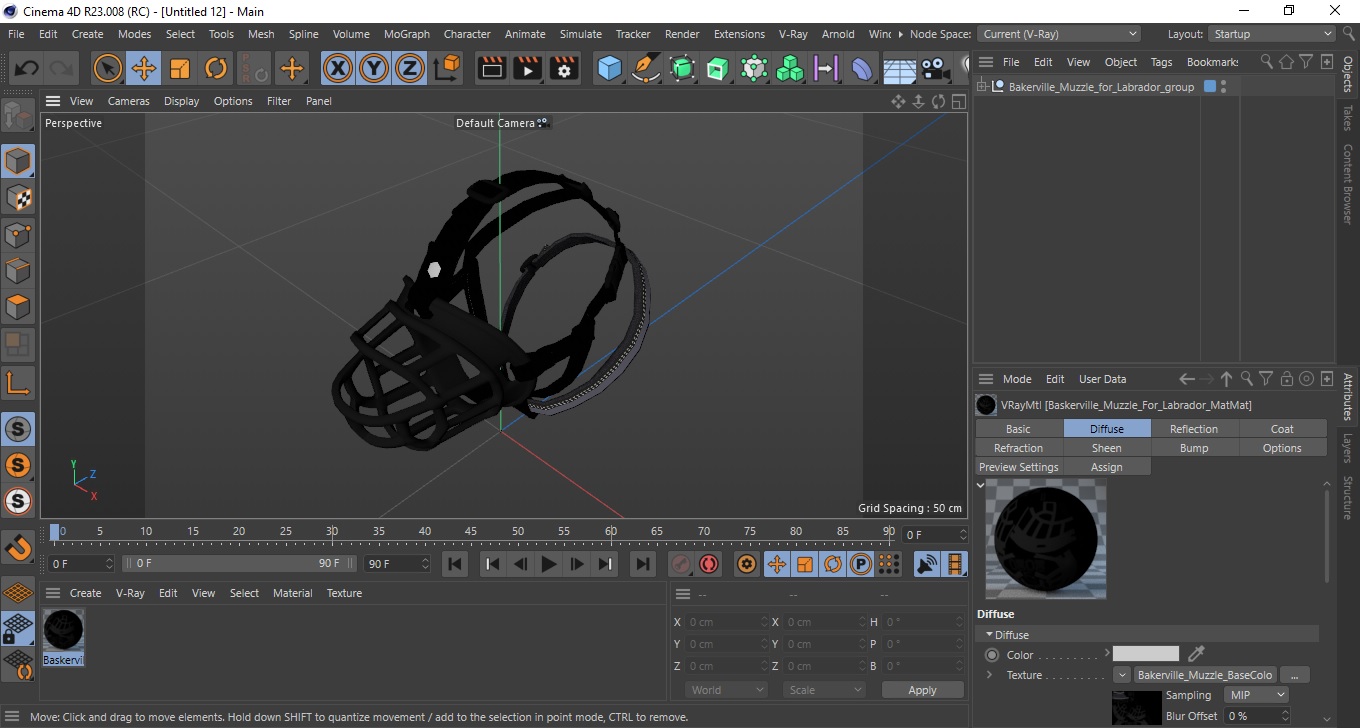Open the Simulate menu
Screen dimensions: 1360x728
tap(581, 34)
